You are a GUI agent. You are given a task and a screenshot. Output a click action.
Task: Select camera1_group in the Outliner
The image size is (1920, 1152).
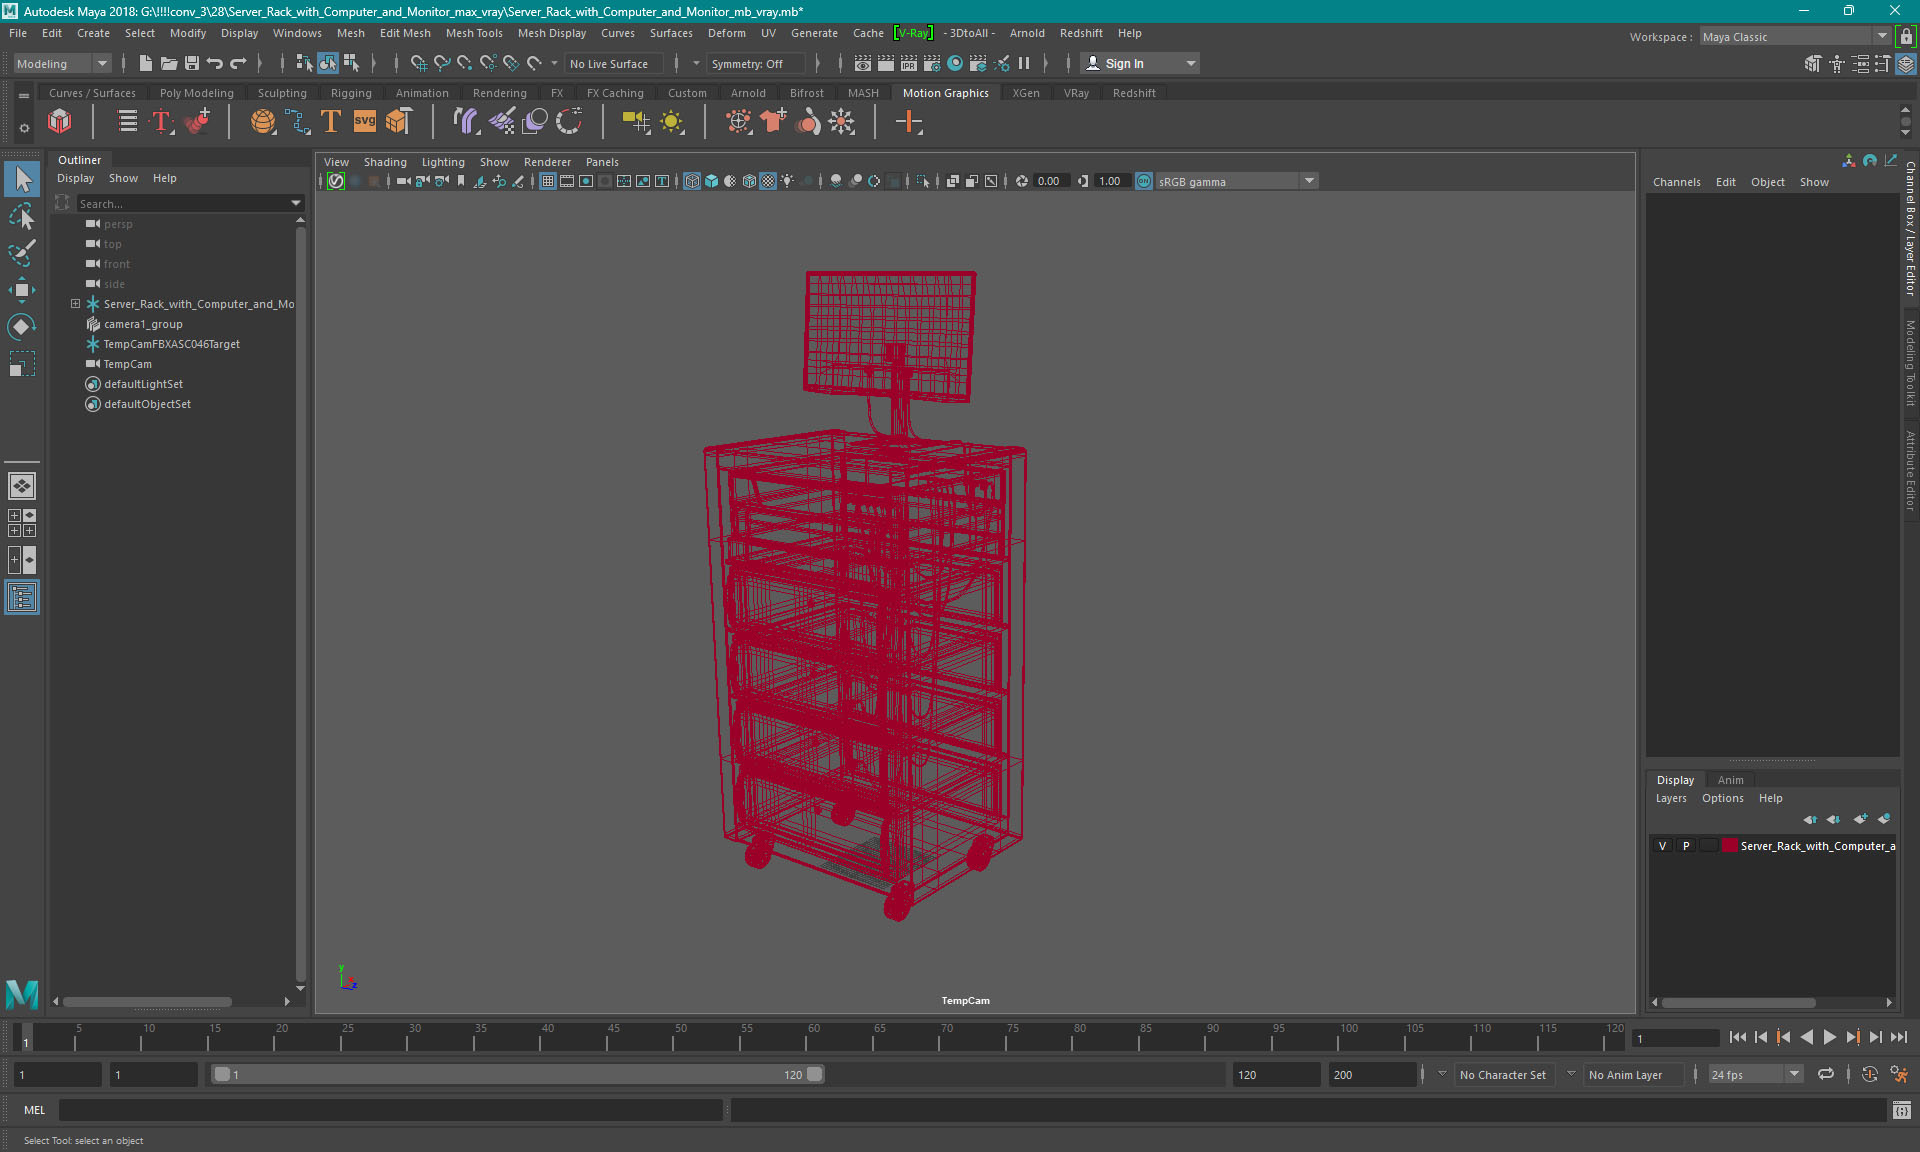pyautogui.click(x=142, y=324)
